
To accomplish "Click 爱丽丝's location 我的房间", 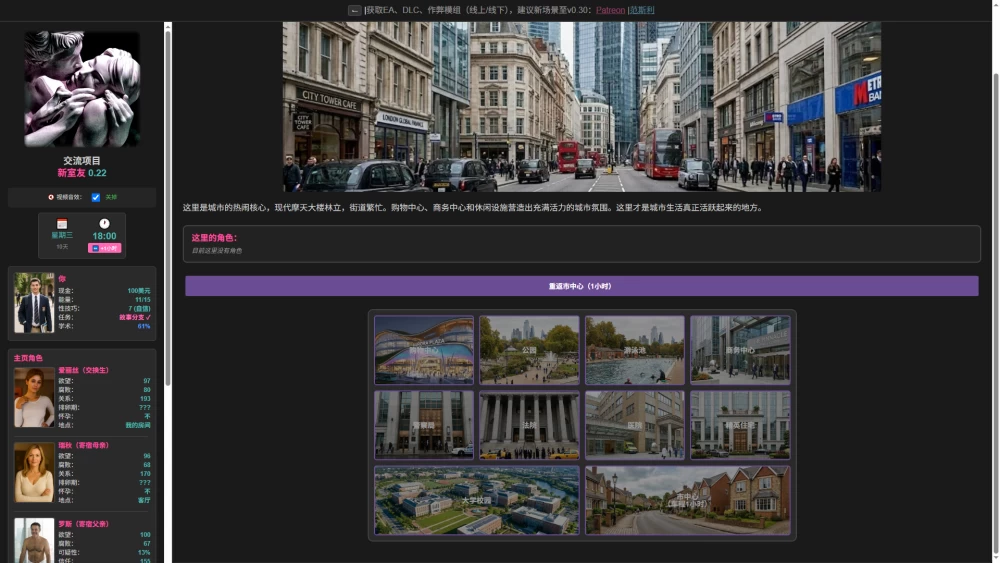I will pyautogui.click(x=138, y=425).
